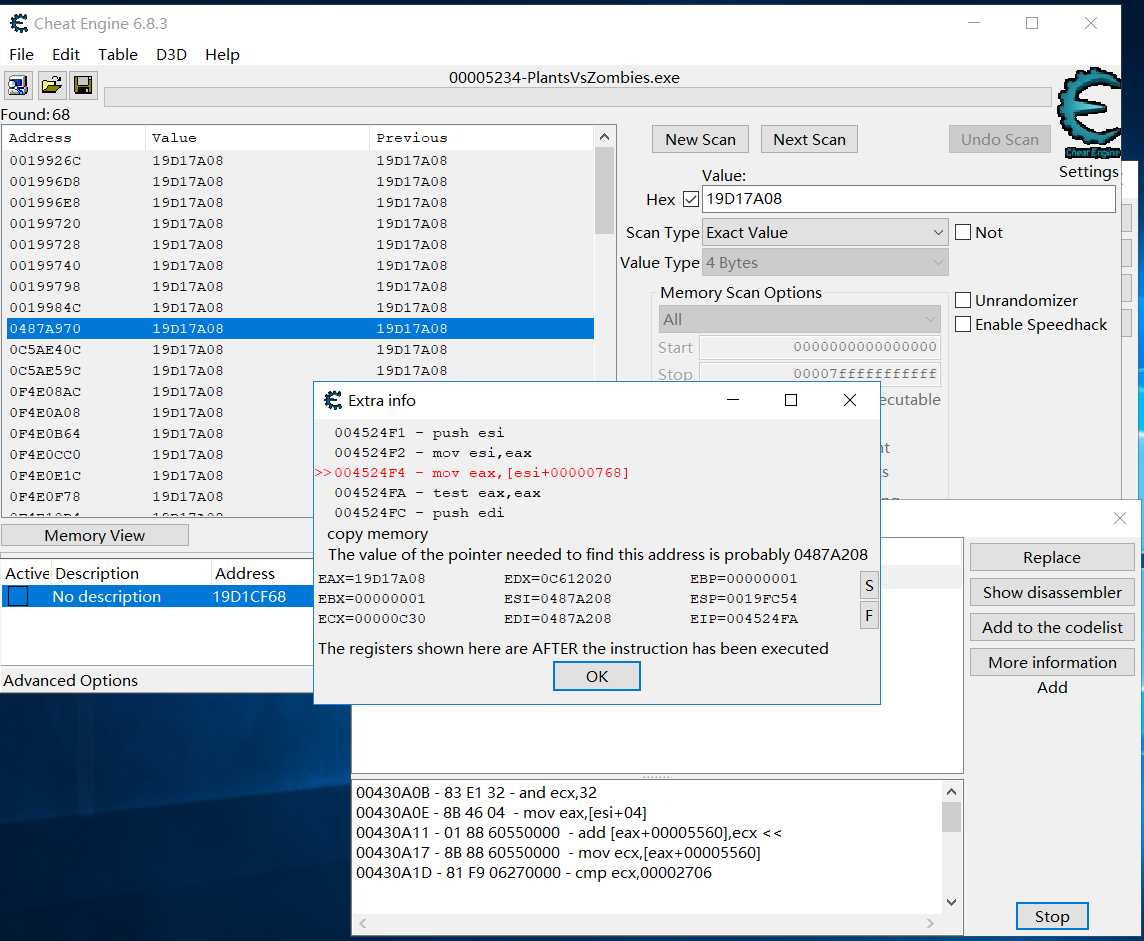Select opcode line 00430A0B and ecx,32

[x=476, y=792]
